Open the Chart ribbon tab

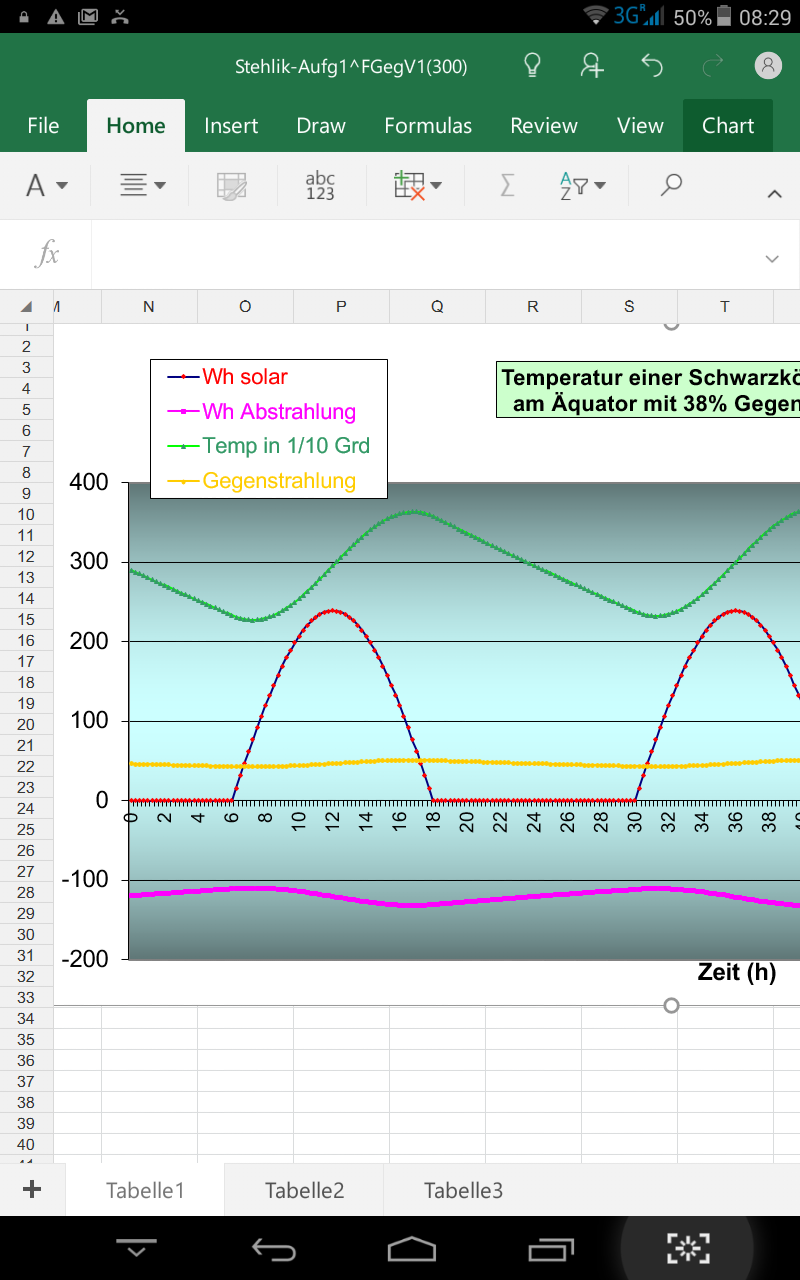(727, 126)
